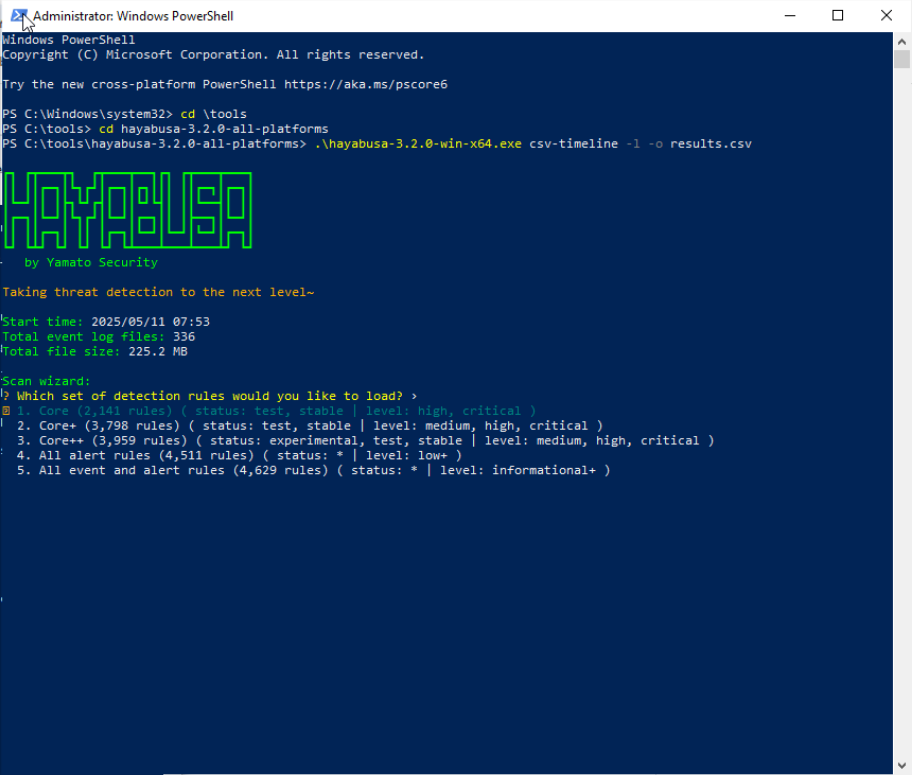Click the scrollbar down arrow
Viewport: 912px width, 775px height.
[902, 765]
